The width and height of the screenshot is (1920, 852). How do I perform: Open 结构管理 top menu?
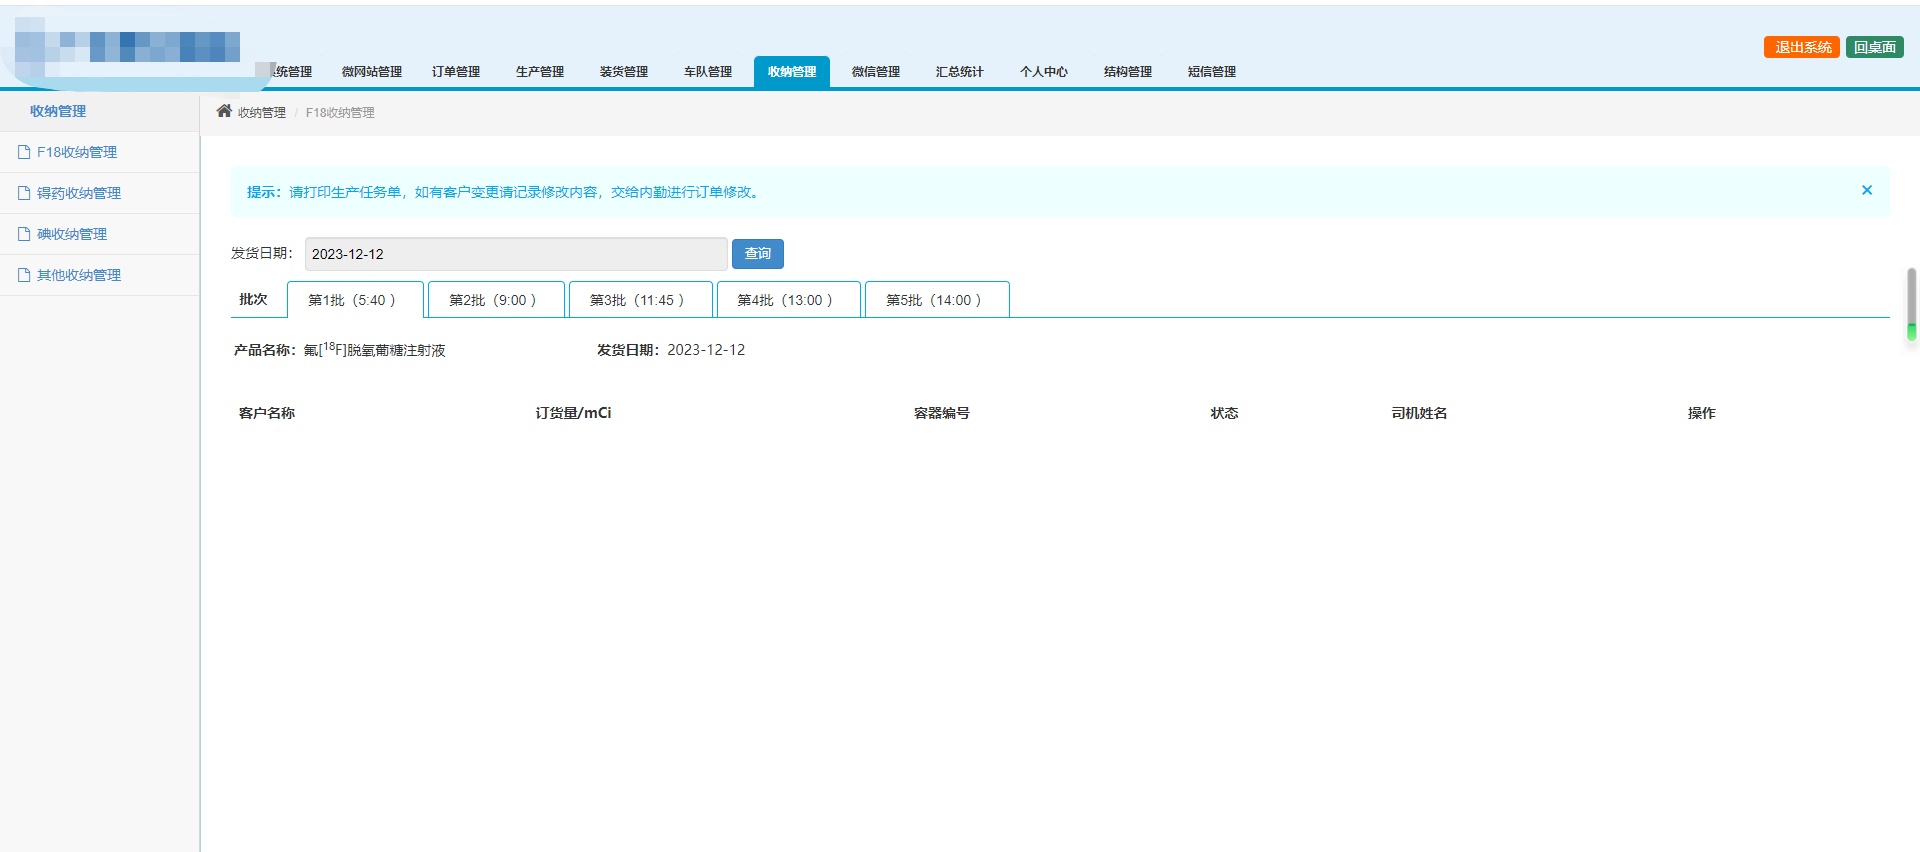(x=1128, y=72)
